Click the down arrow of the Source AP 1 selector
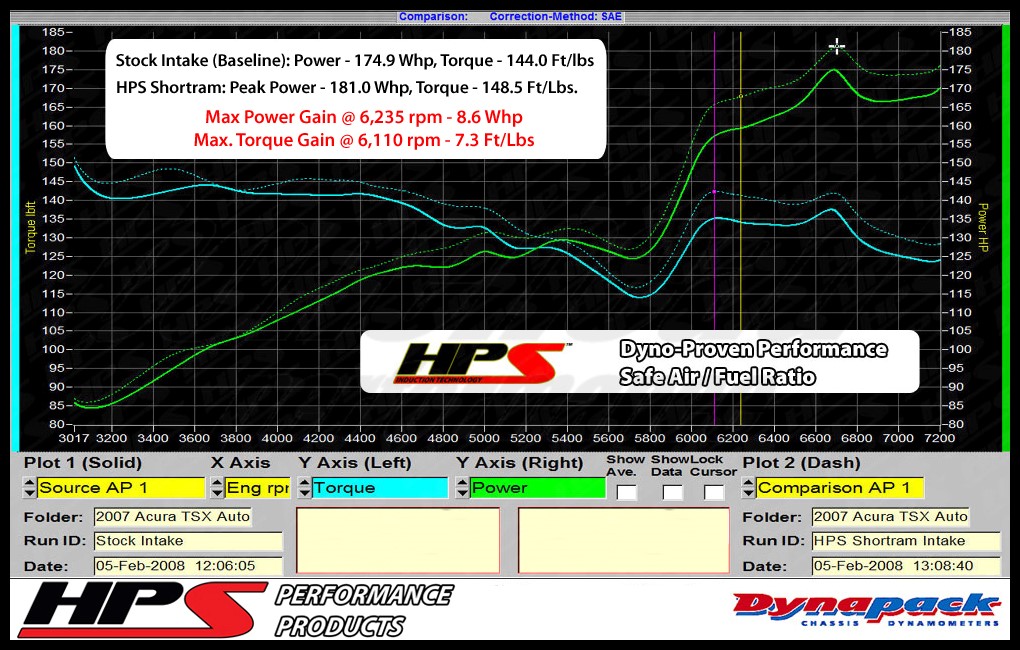Screen dimensions: 1020x650 click(x=29, y=493)
